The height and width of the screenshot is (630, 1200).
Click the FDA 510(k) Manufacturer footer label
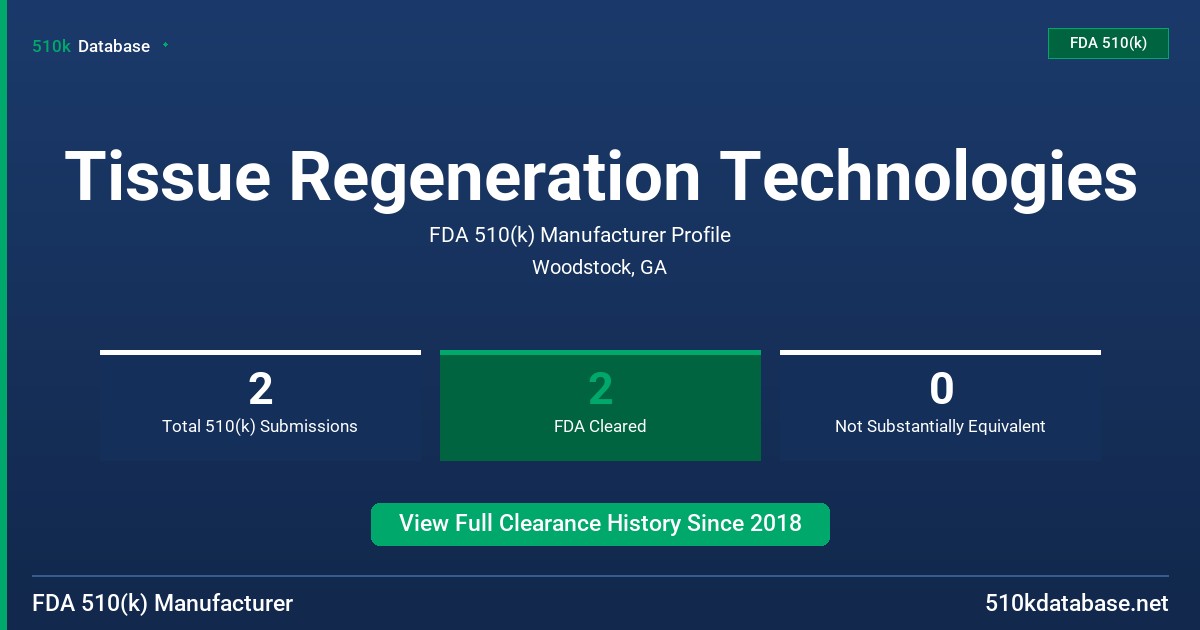tap(163, 603)
